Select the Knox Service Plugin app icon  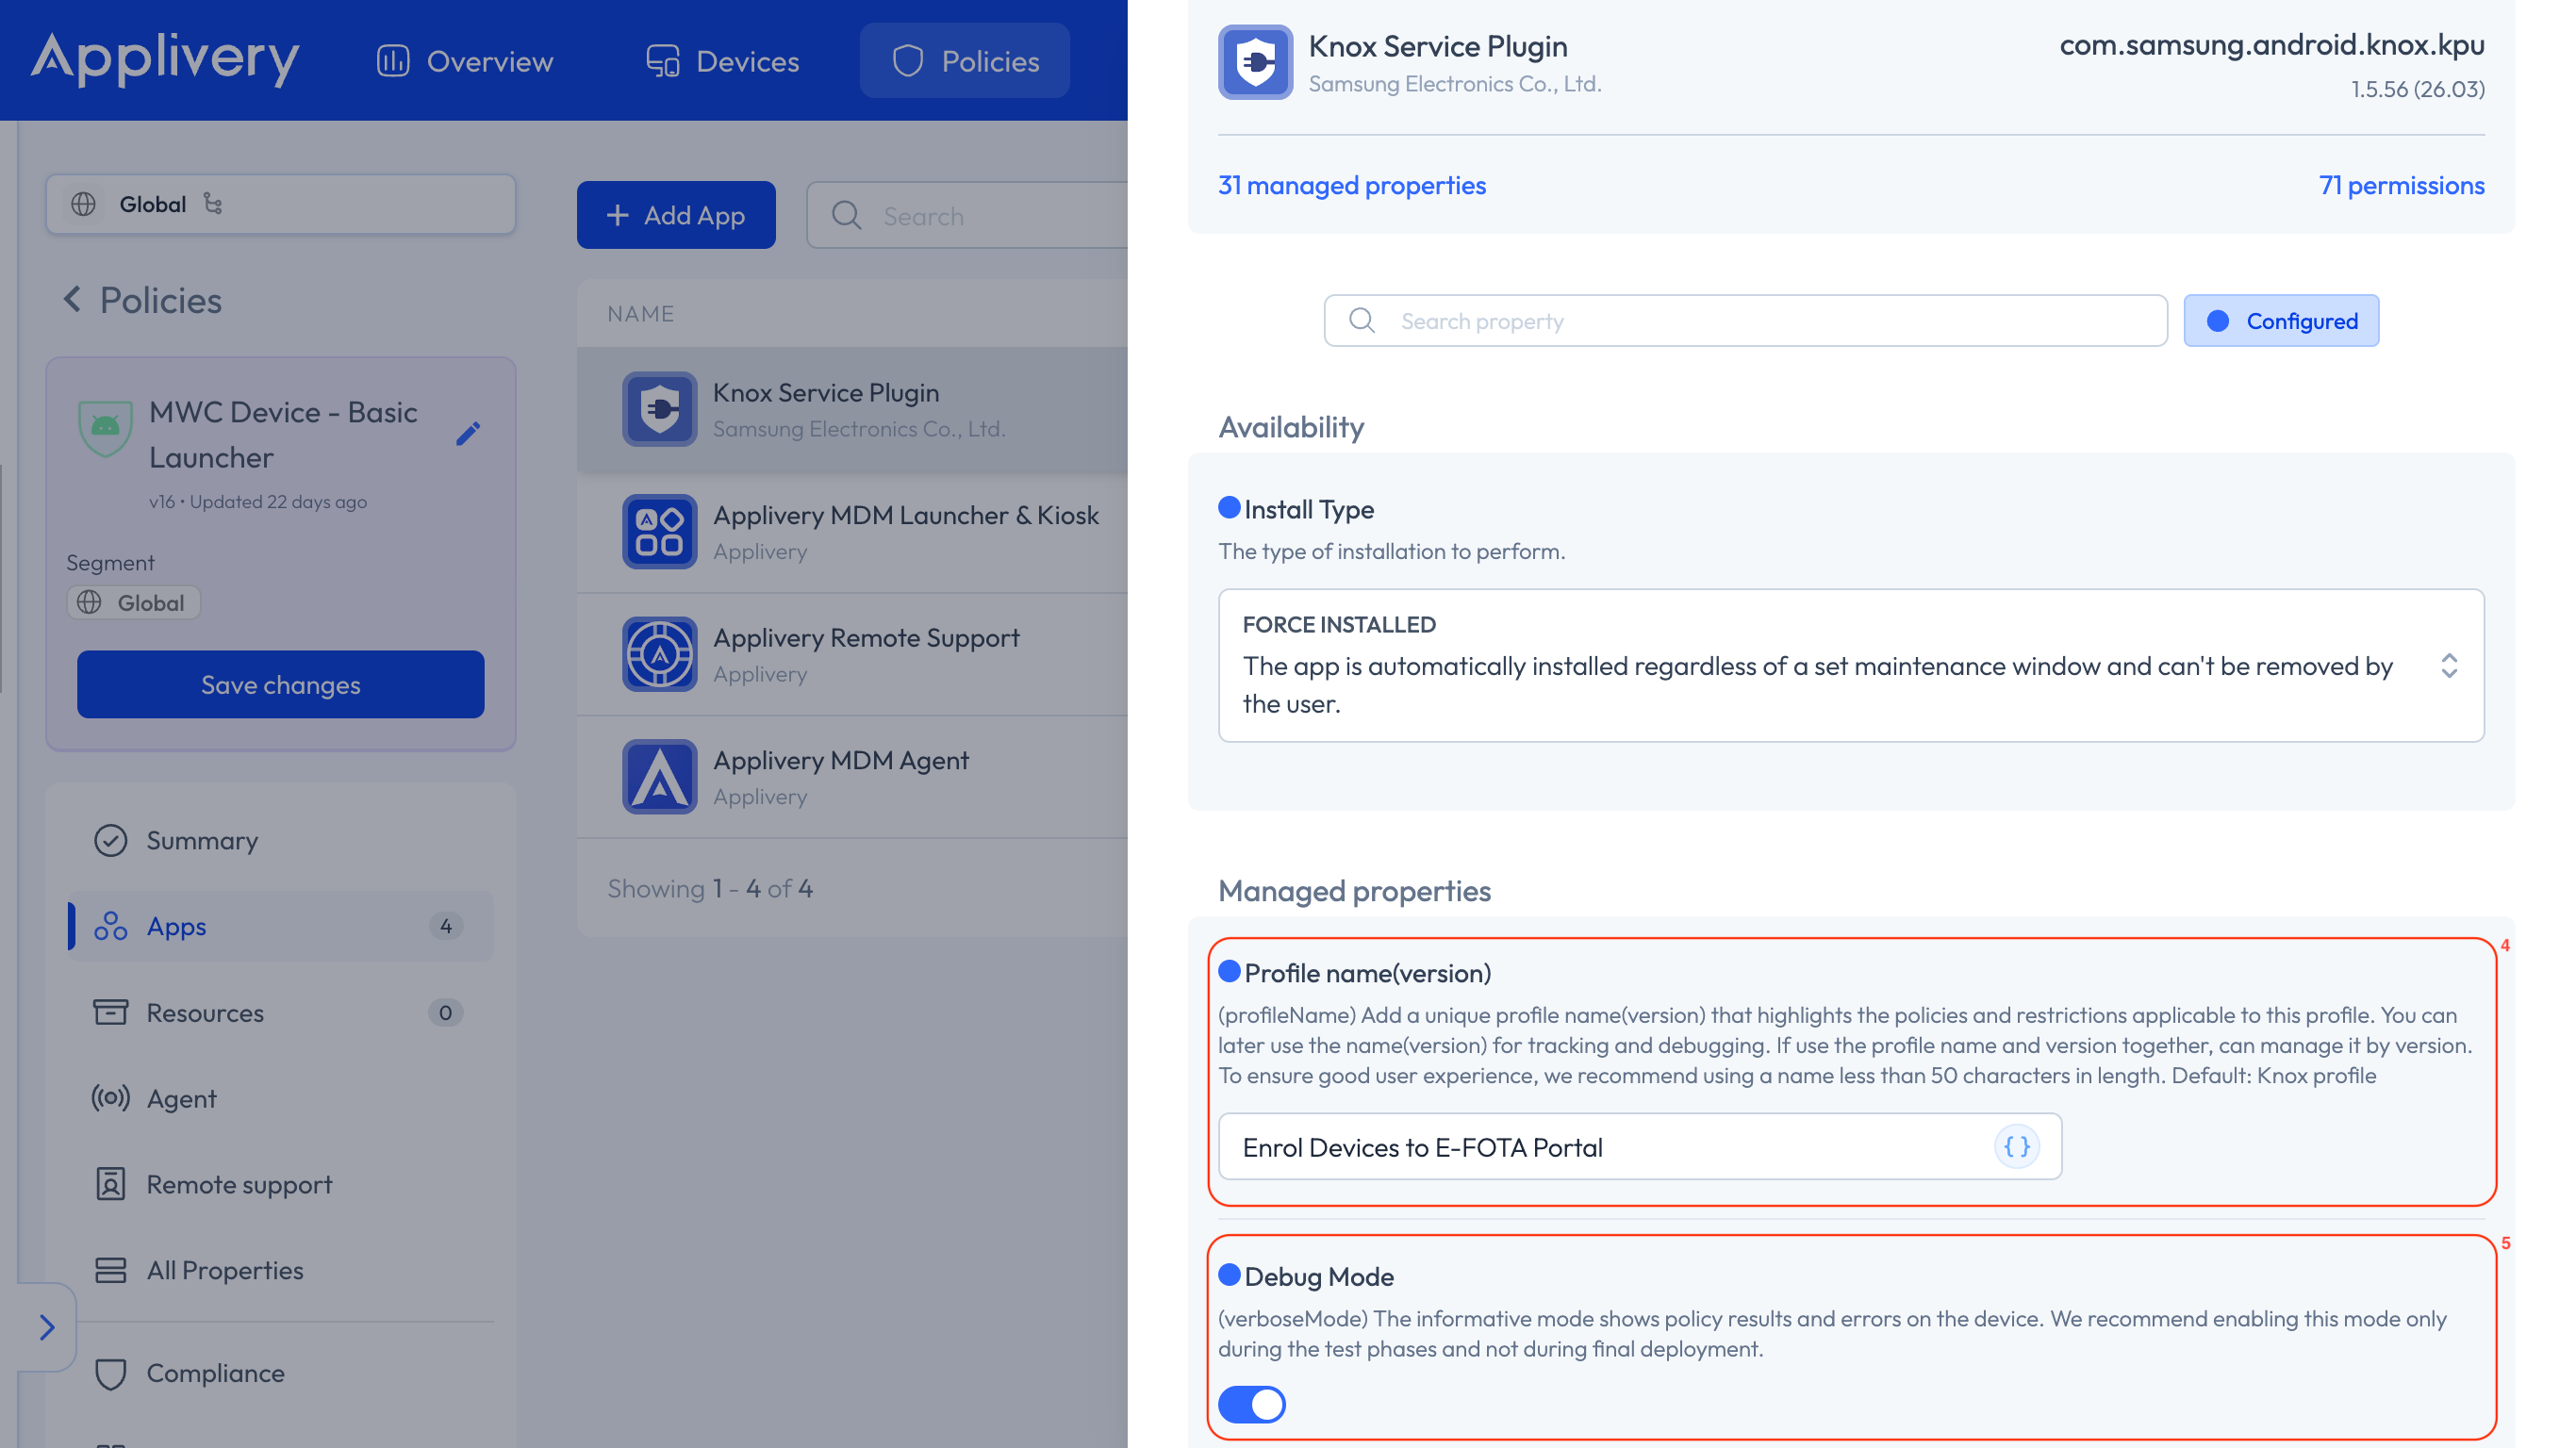[x=659, y=409]
